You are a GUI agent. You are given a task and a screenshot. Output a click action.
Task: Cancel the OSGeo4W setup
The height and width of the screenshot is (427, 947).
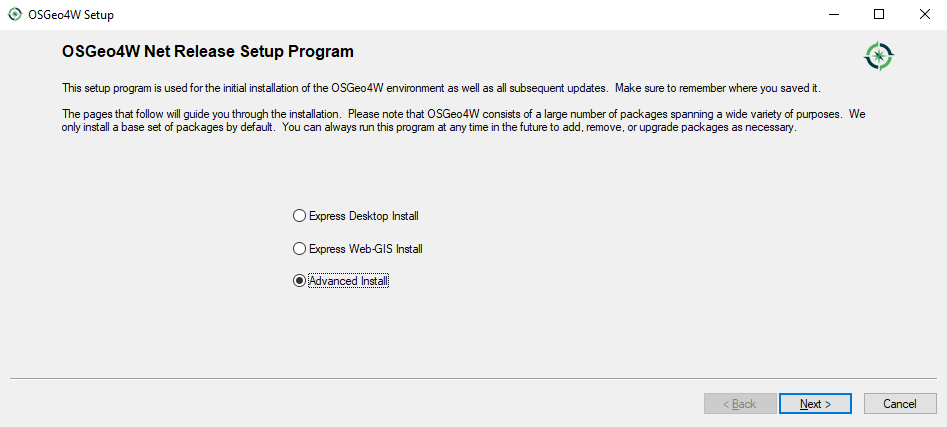click(900, 404)
